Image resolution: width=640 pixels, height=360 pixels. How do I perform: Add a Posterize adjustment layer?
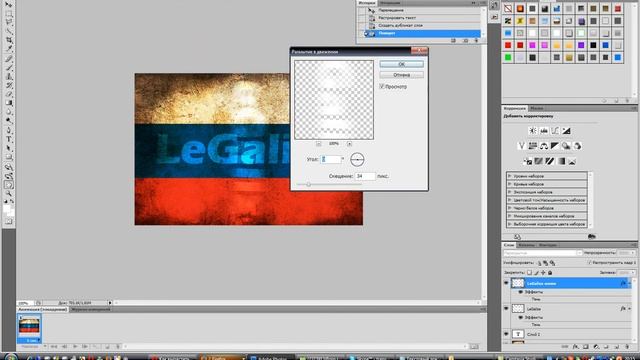[x=539, y=161]
